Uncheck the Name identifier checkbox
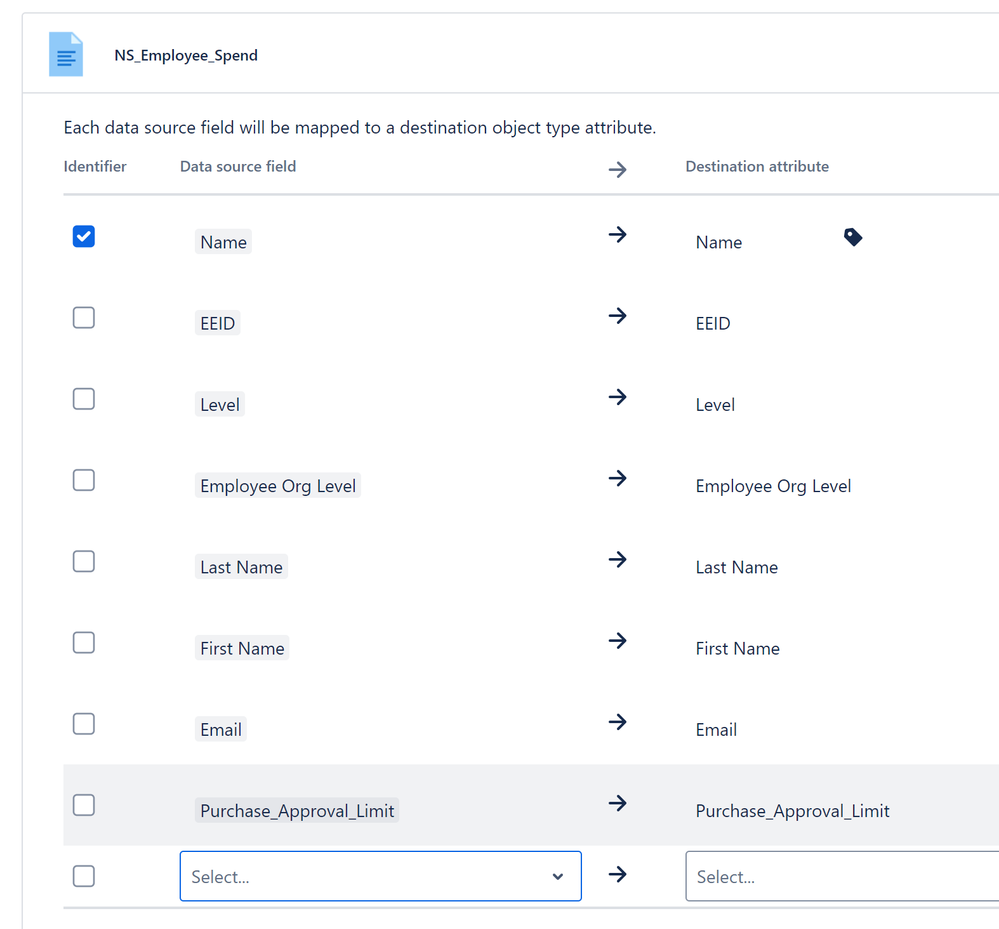The image size is (999, 929). tap(84, 237)
